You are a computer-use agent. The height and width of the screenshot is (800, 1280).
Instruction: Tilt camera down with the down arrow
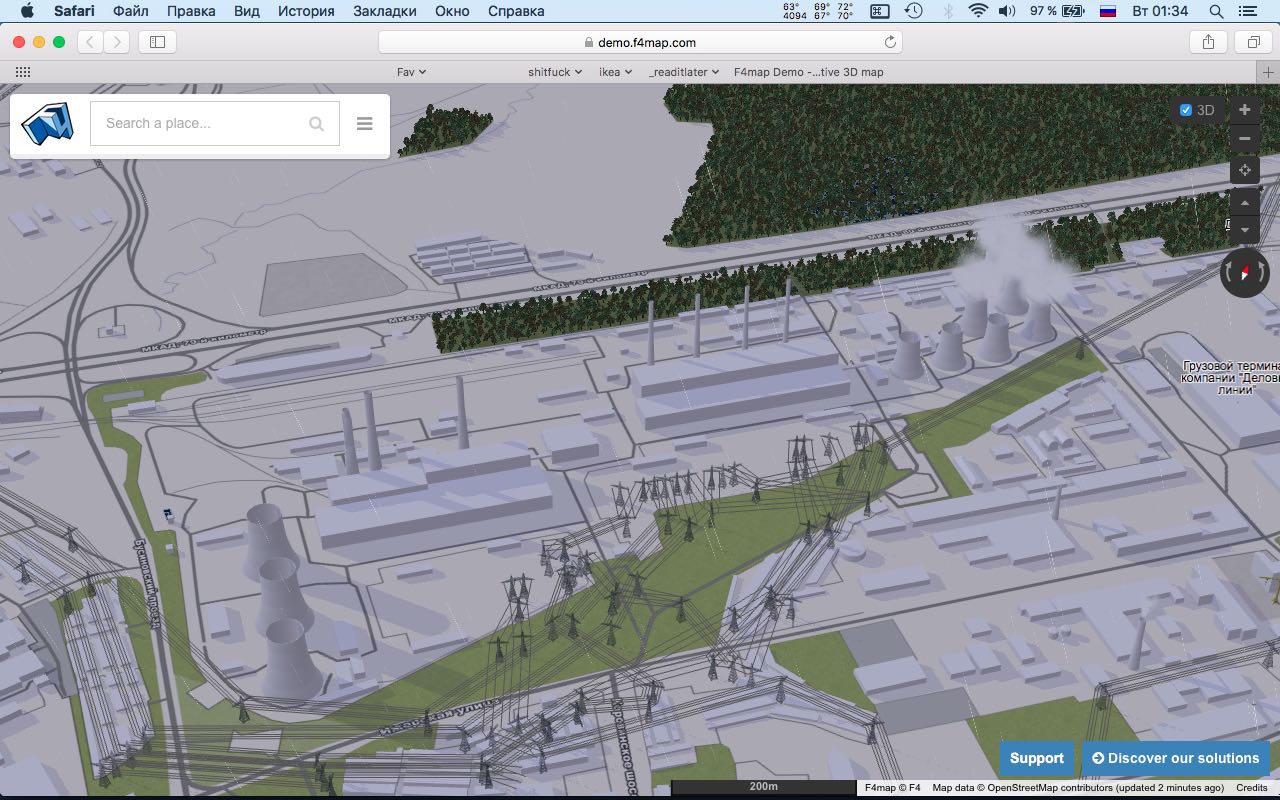[x=1244, y=230]
